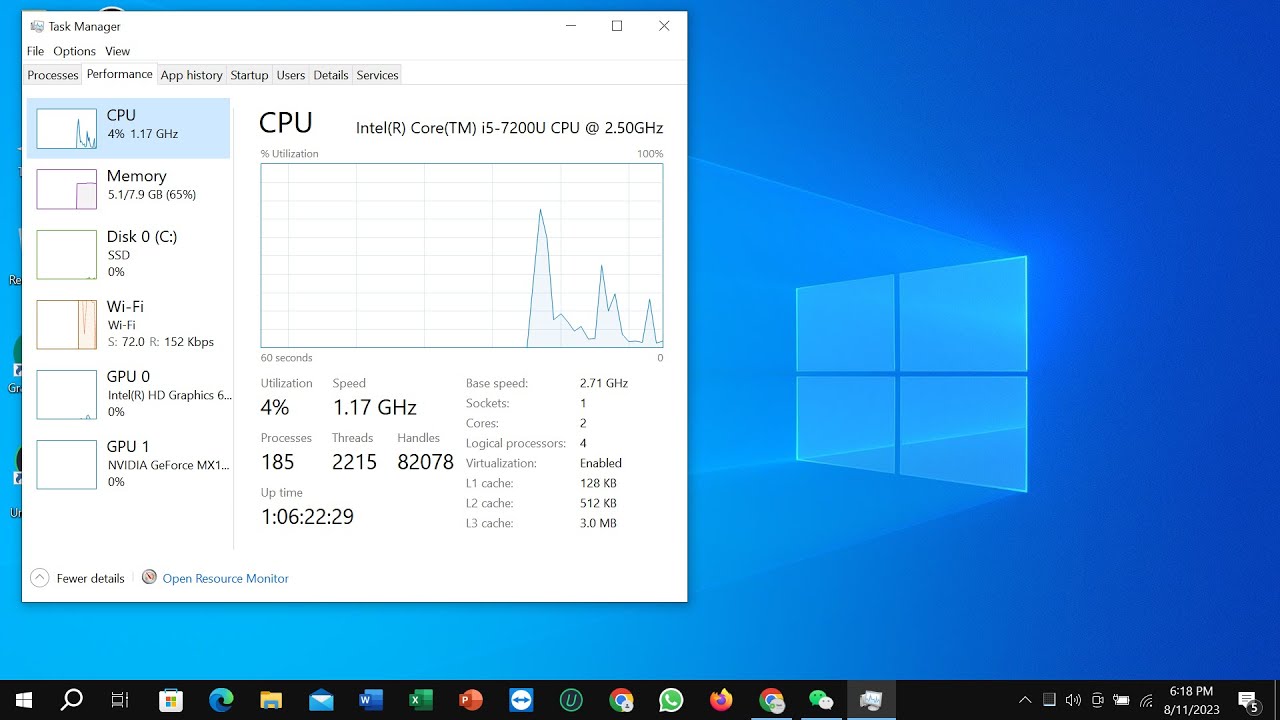Show hidden system tray icons
Image resolution: width=1280 pixels, height=720 pixels.
click(1025, 700)
